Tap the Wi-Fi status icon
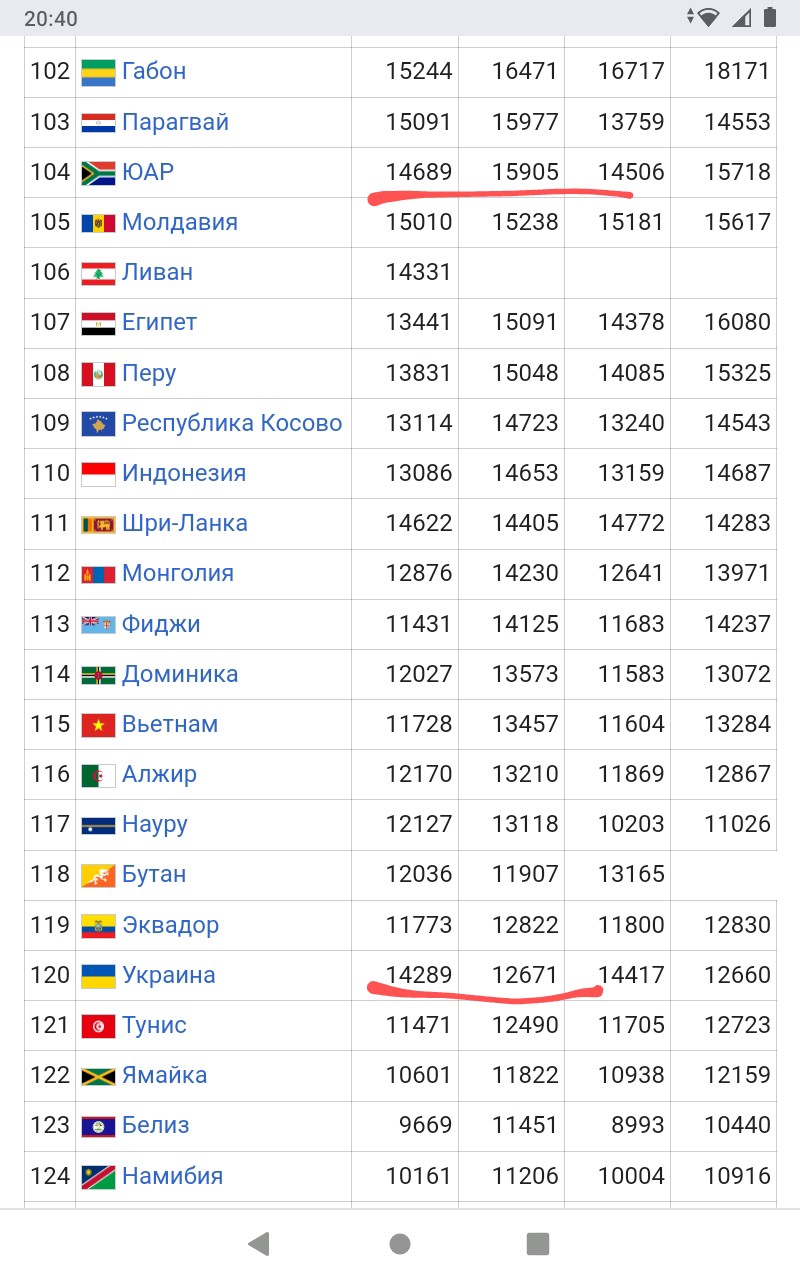 [x=707, y=17]
